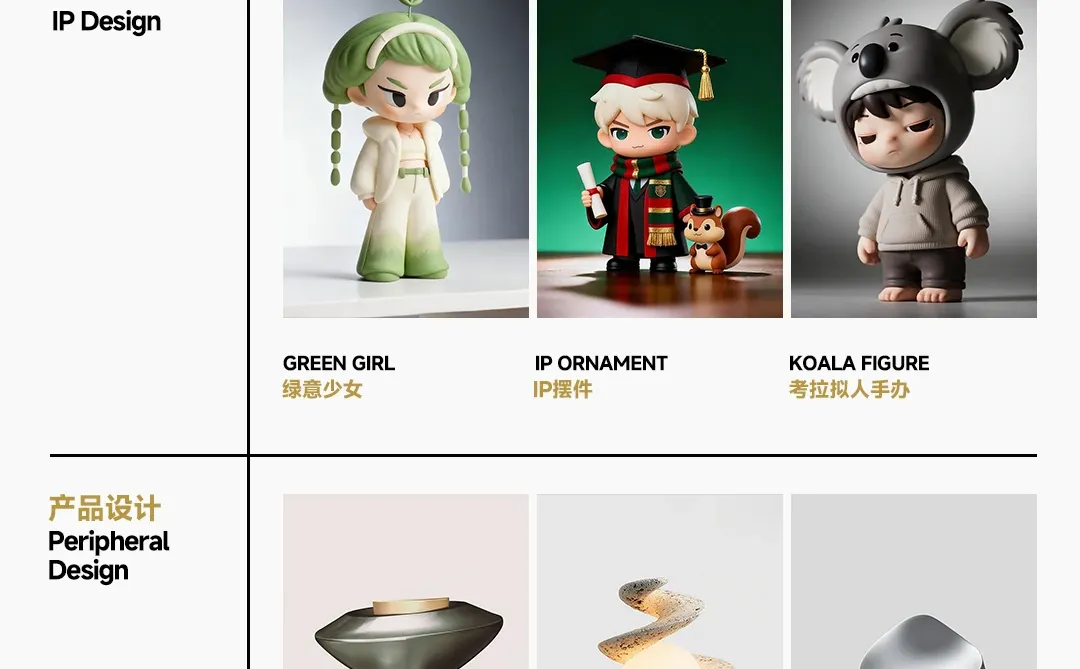Select the 考拉拟人手办 caption
1080x669 pixels.
849,389
